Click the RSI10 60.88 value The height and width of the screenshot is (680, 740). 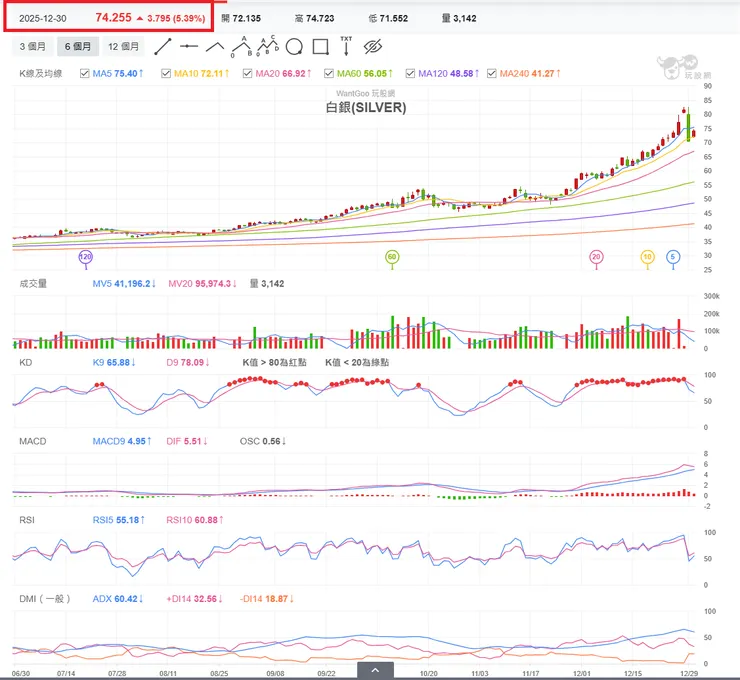(x=195, y=520)
